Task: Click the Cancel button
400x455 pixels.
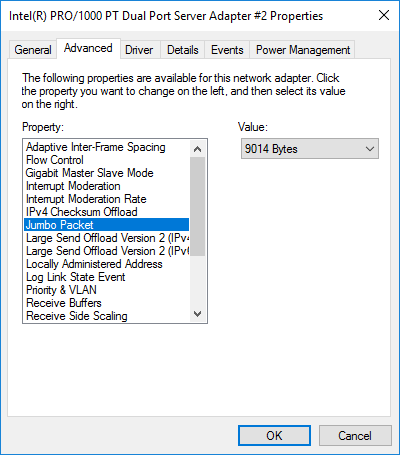Action: (x=355, y=435)
